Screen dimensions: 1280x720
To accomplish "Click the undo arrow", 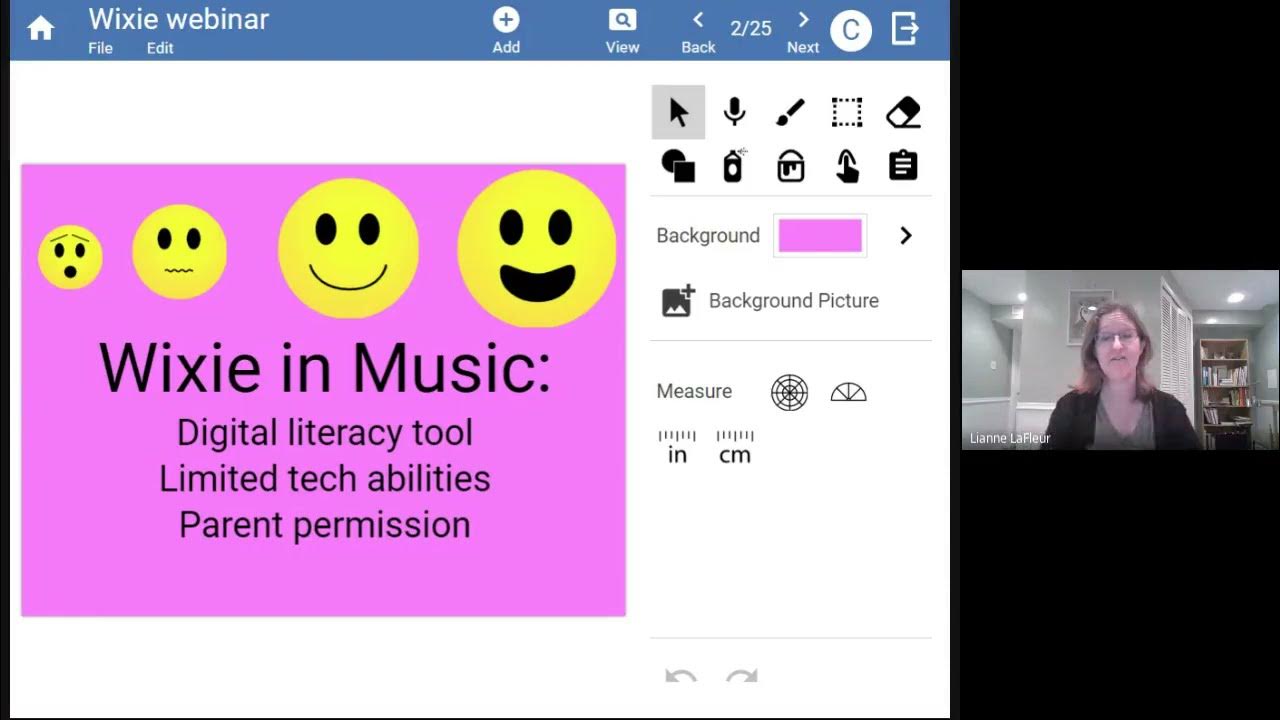I will point(681,677).
